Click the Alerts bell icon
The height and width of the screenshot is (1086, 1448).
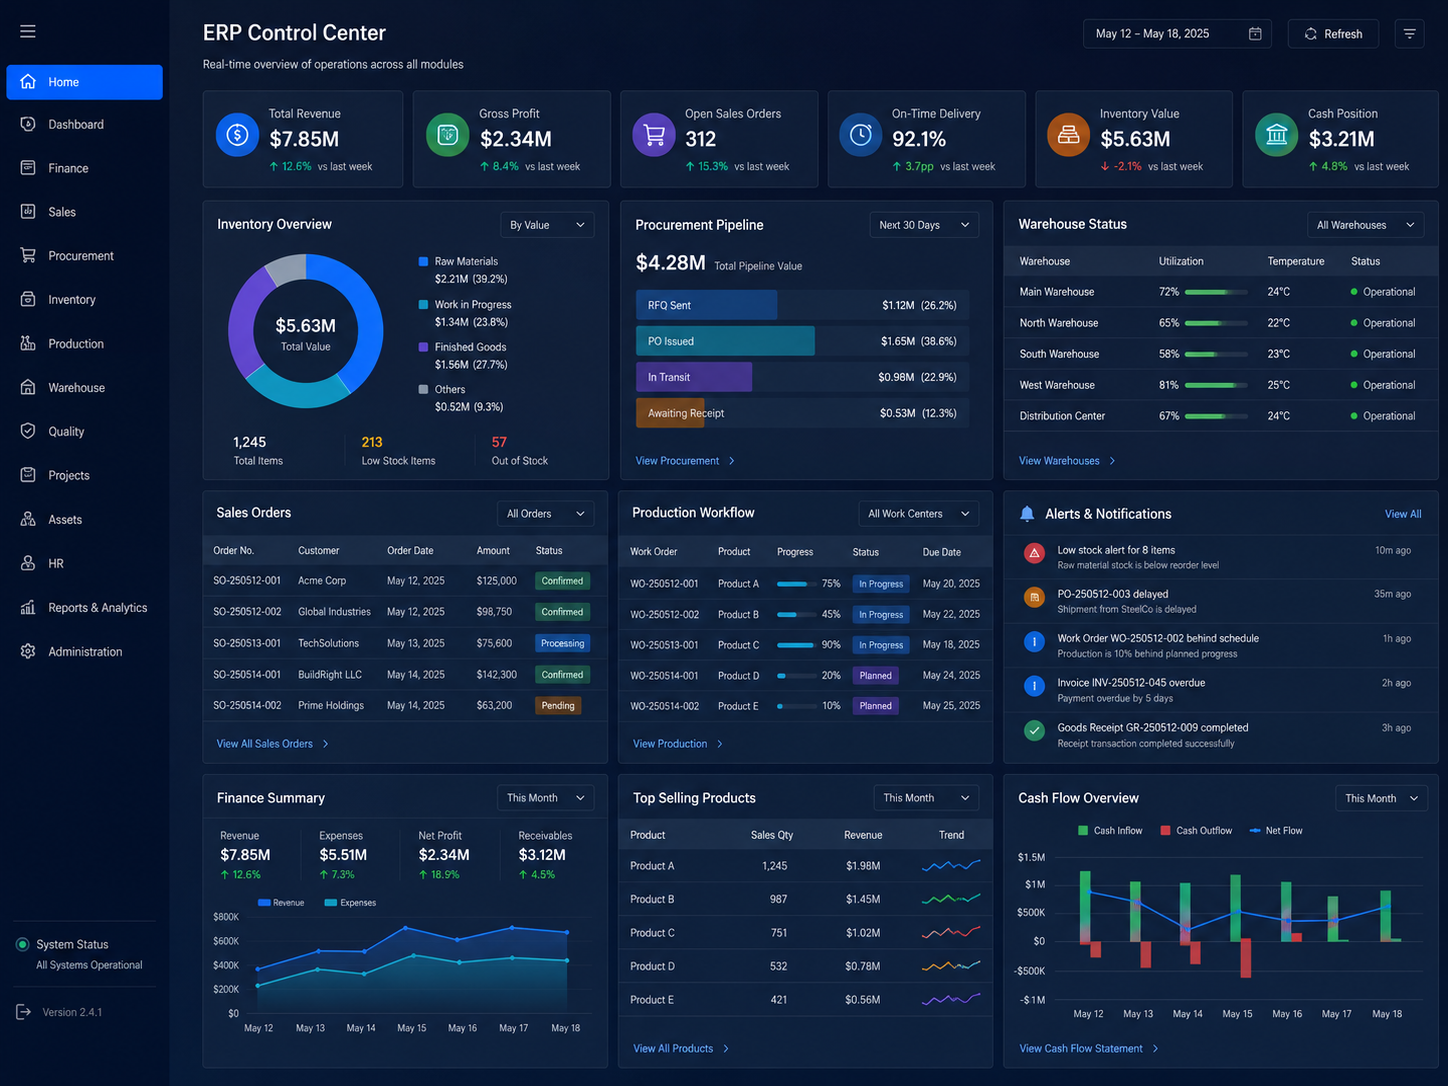tap(1027, 514)
